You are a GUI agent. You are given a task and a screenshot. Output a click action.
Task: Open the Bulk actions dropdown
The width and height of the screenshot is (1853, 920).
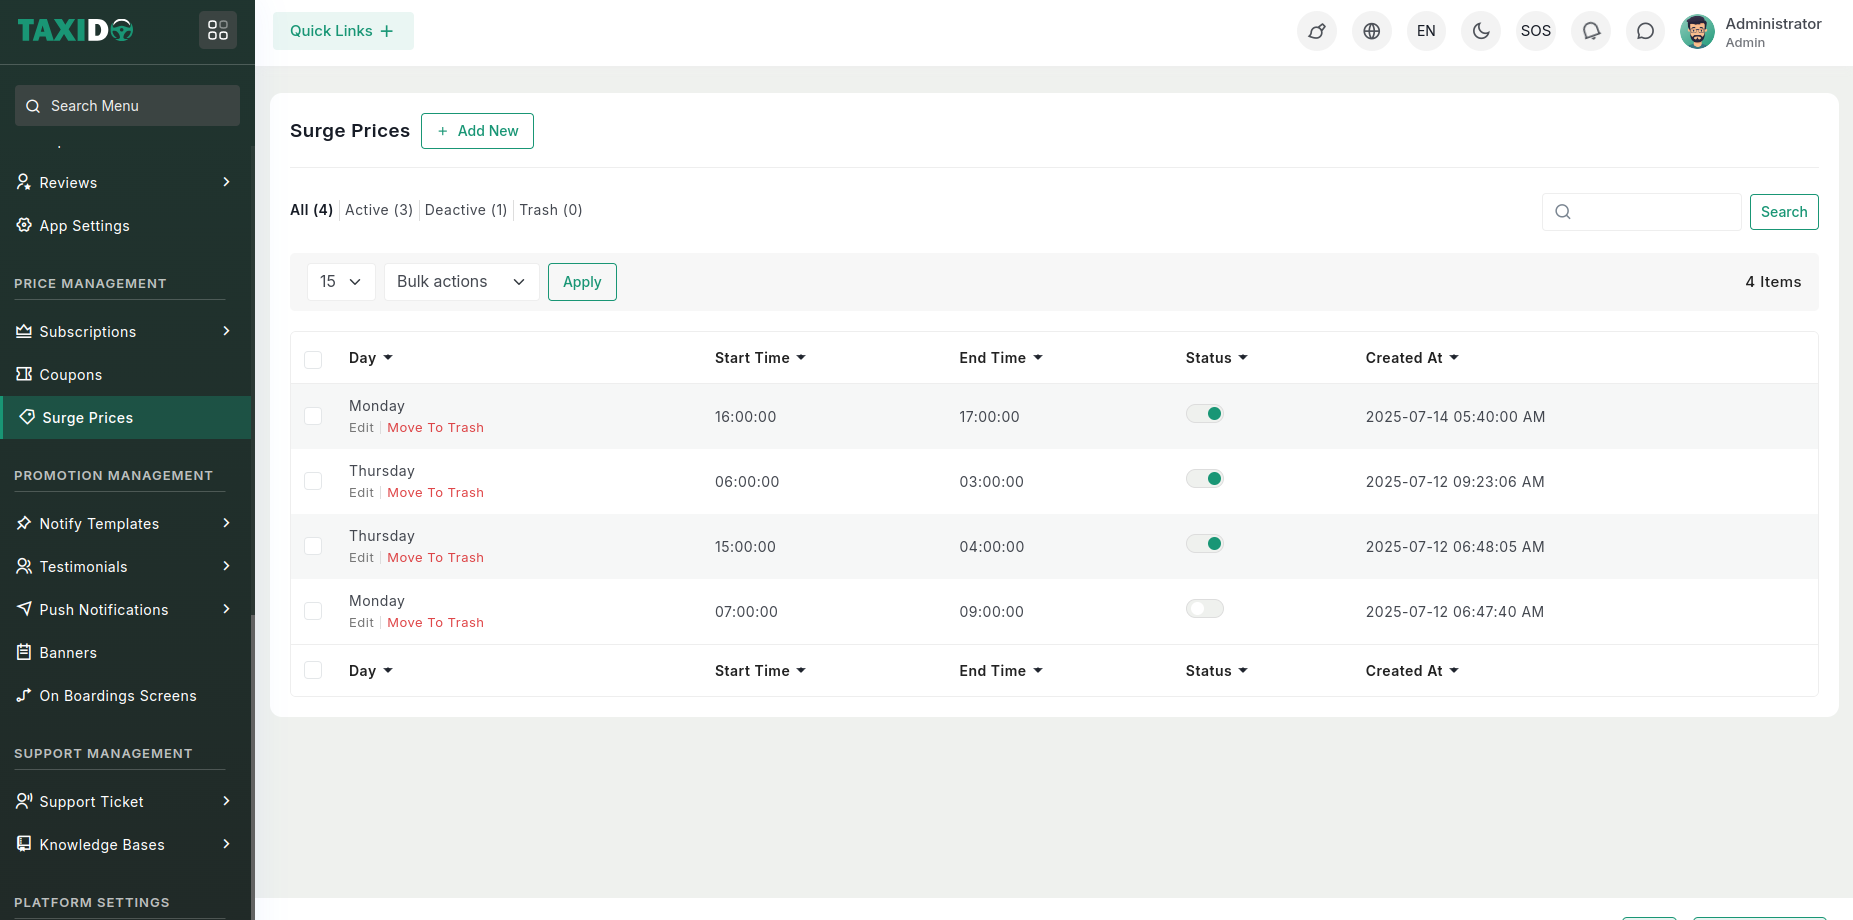coord(461,282)
